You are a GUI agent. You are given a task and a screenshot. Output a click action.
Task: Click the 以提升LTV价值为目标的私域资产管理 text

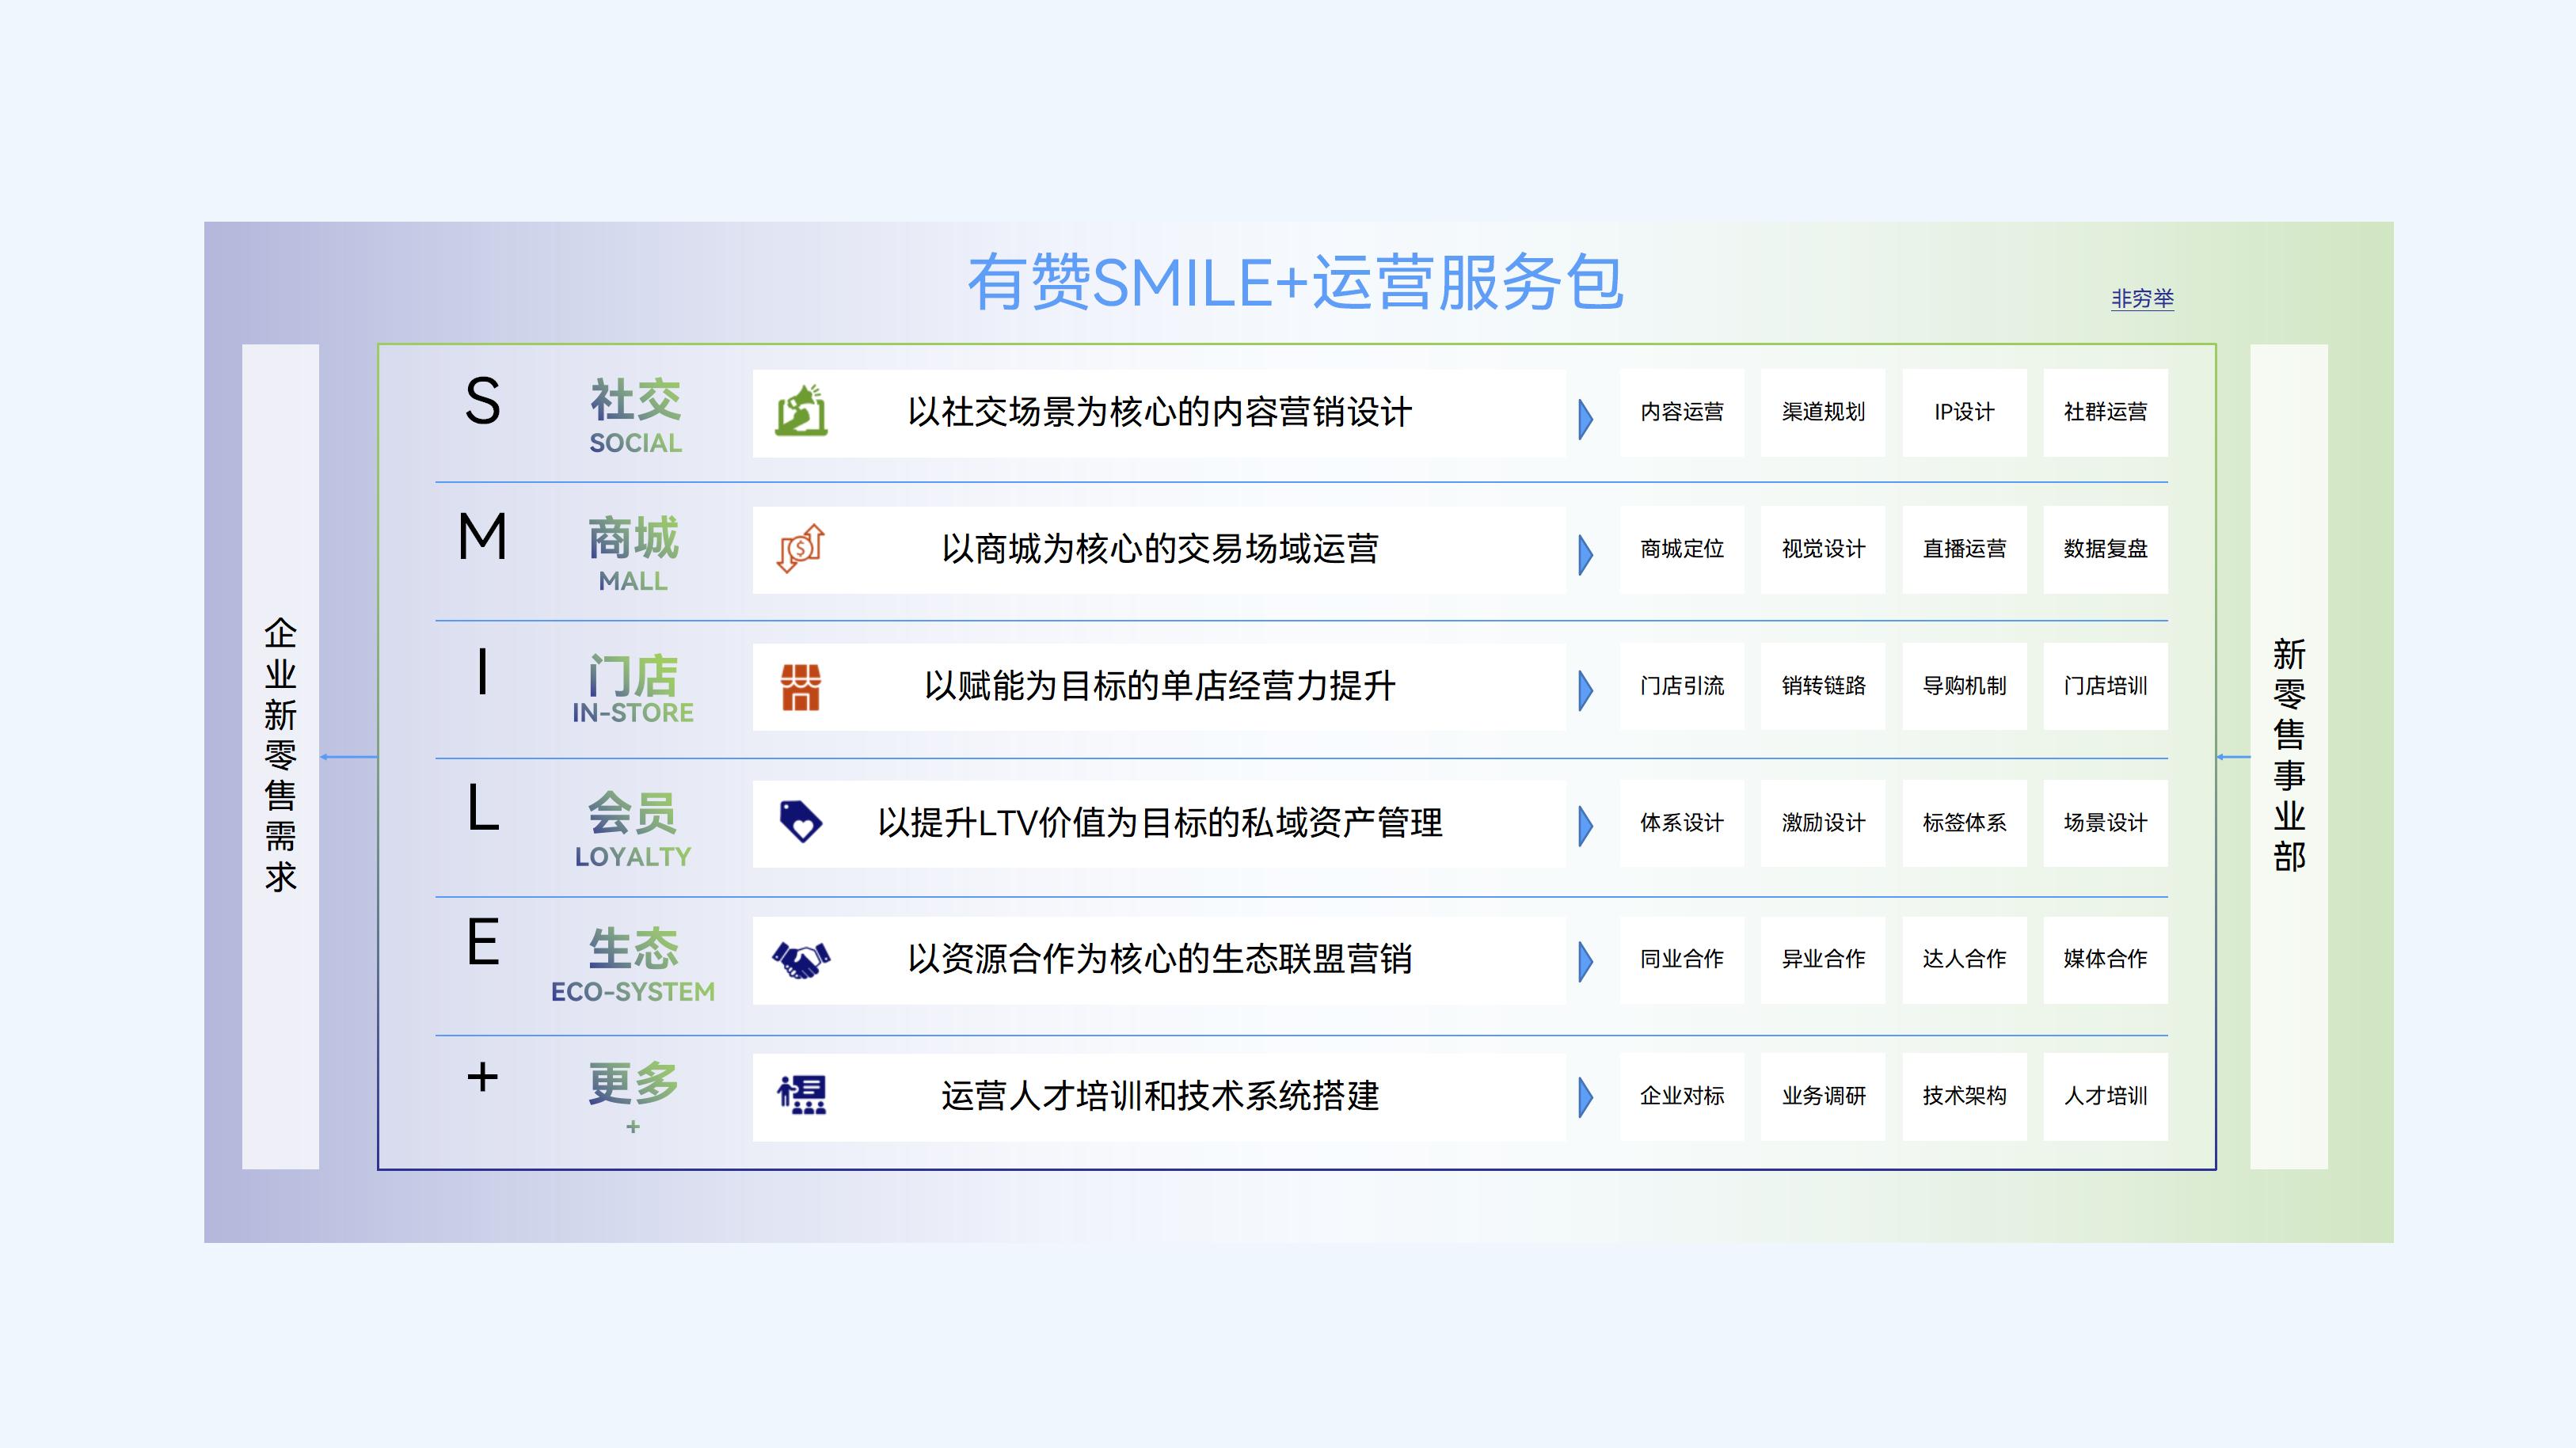(x=1159, y=823)
